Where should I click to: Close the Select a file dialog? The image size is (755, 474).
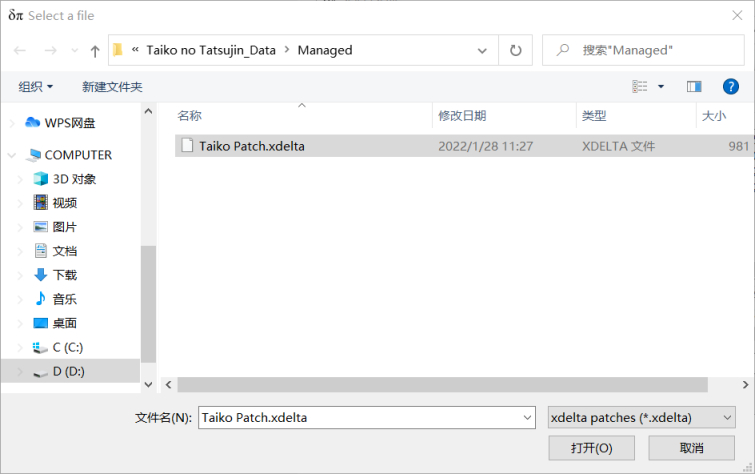737,15
